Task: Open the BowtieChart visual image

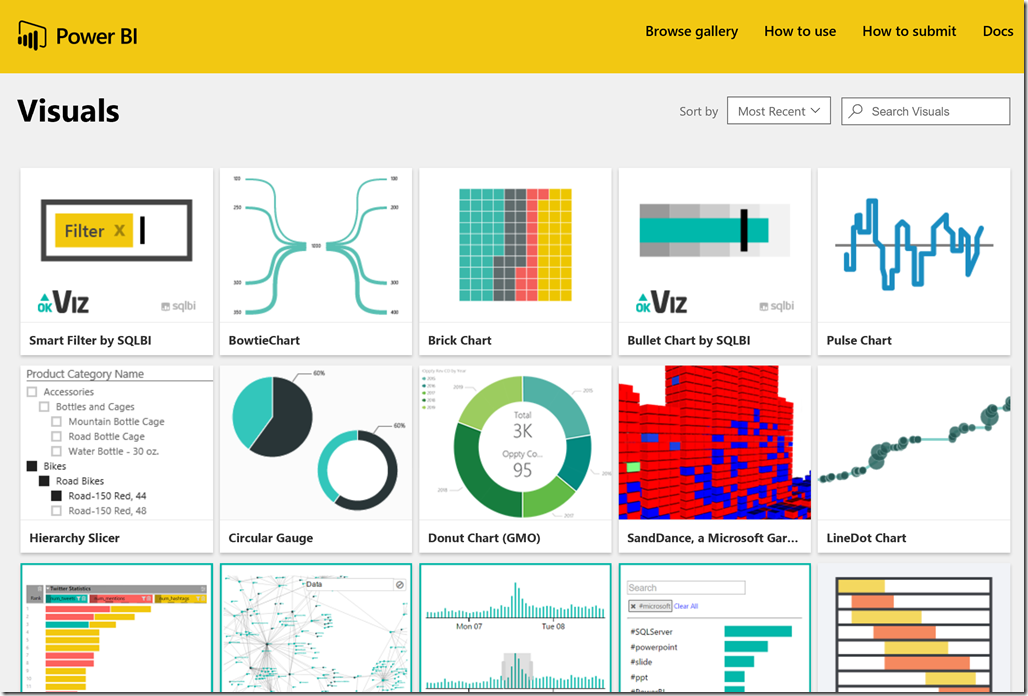Action: coord(316,245)
